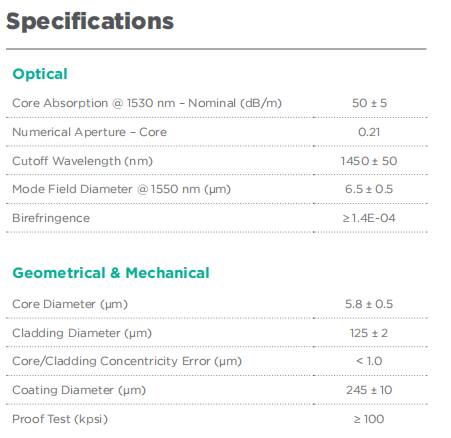
Task: Select the Birefringence row label
Action: point(51,218)
